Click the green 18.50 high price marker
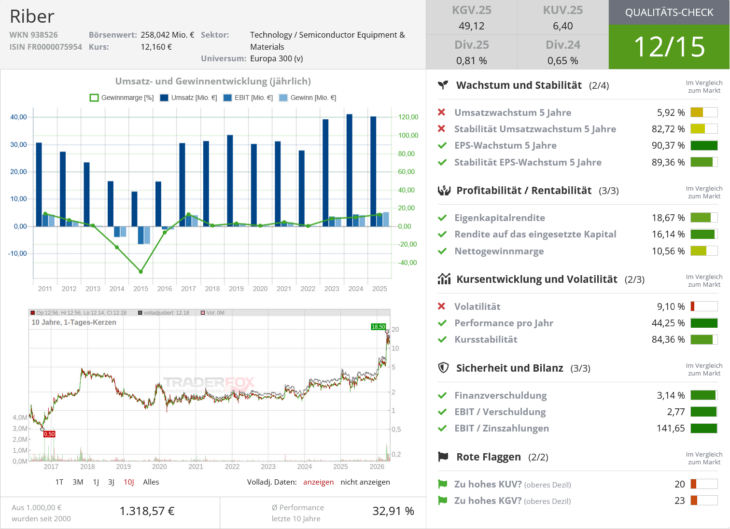Screen dimensions: 730x529 pos(378,327)
